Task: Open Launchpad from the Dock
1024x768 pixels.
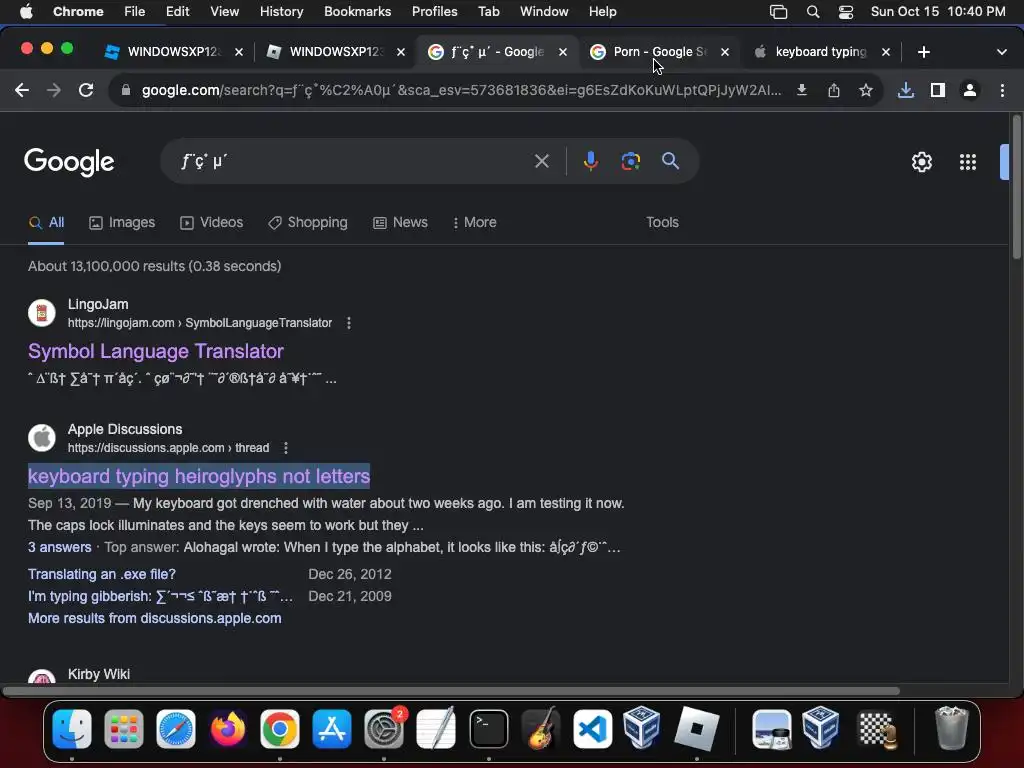Action: click(123, 729)
